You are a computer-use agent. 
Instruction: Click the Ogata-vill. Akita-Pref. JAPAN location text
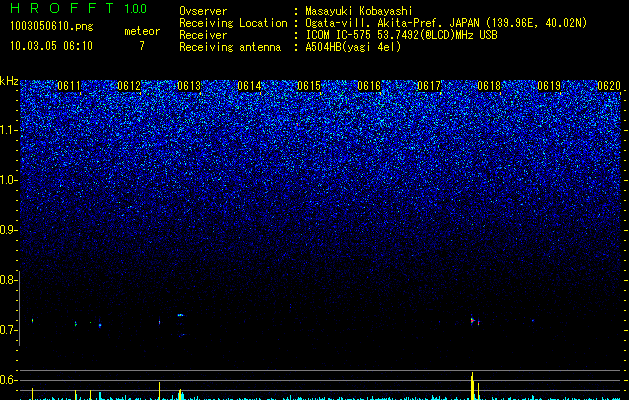coord(446,23)
